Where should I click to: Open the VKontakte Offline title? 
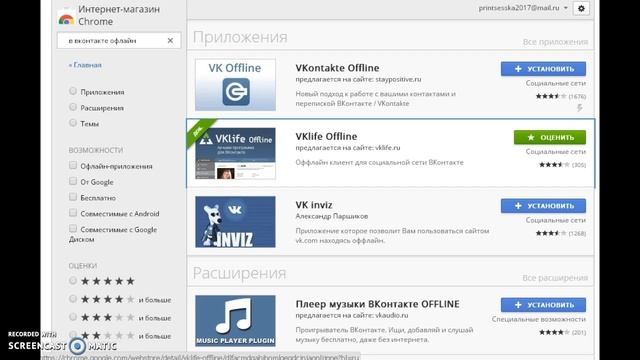pos(337,68)
